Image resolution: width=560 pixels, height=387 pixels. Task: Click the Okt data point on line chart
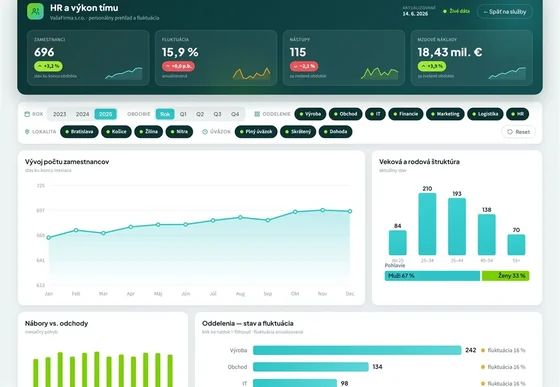(x=295, y=212)
